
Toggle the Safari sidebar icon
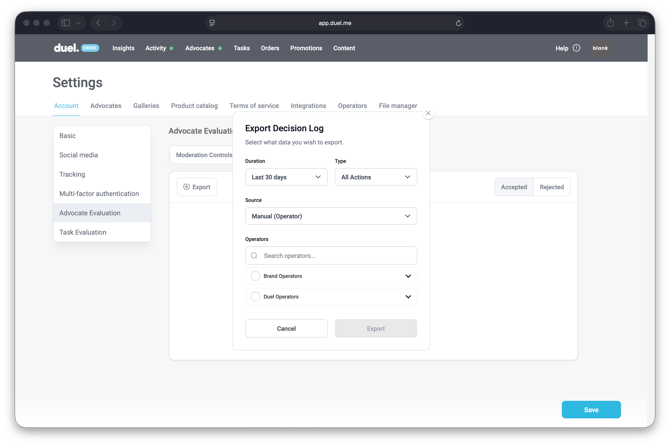(66, 23)
